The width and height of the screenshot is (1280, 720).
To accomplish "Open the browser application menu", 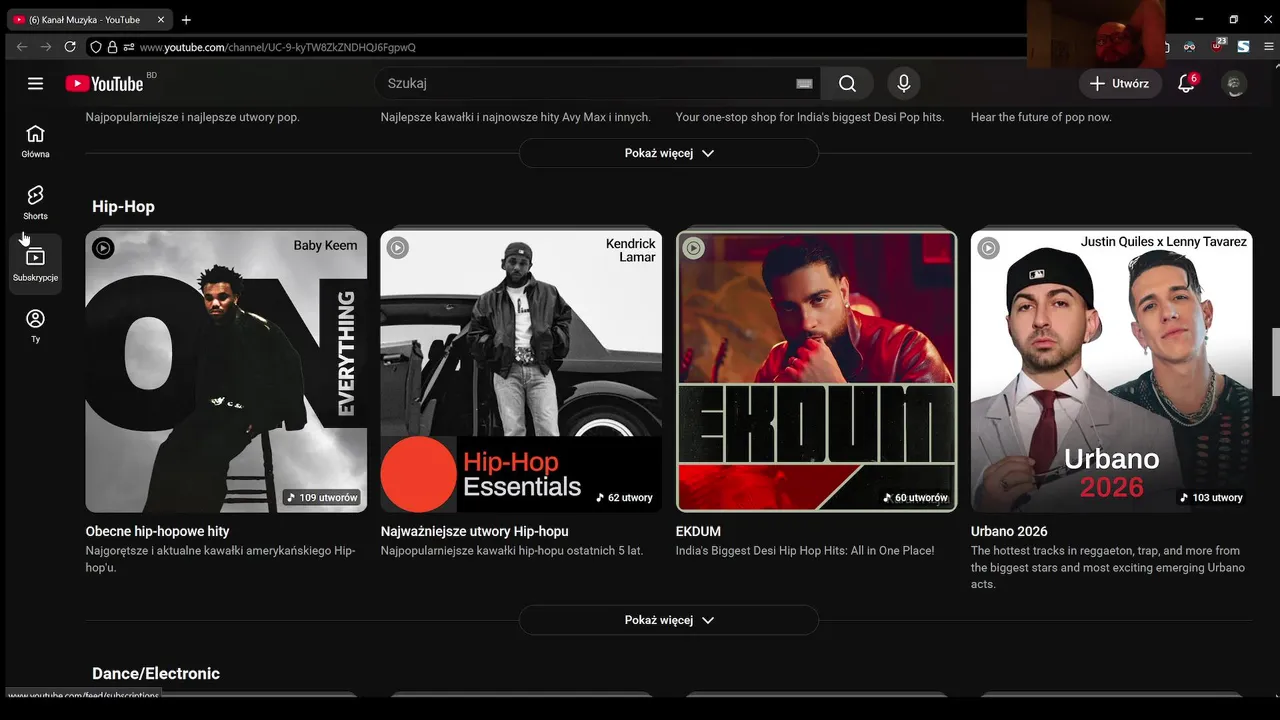I will click(x=1270, y=47).
